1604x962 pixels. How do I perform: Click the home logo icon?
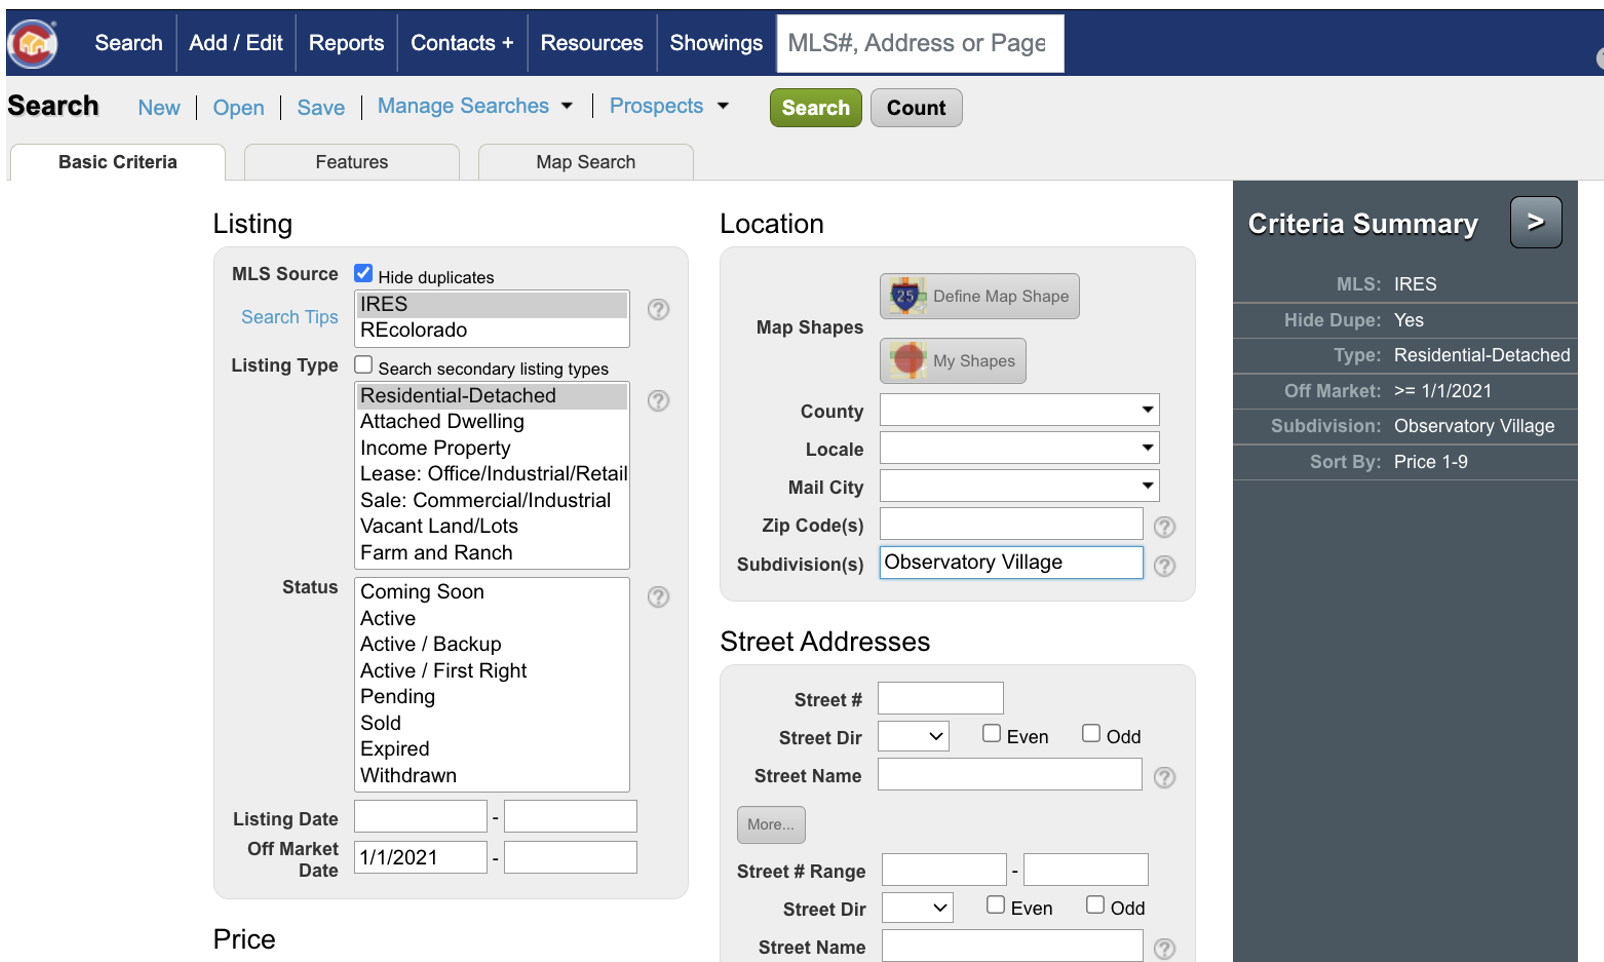(32, 42)
